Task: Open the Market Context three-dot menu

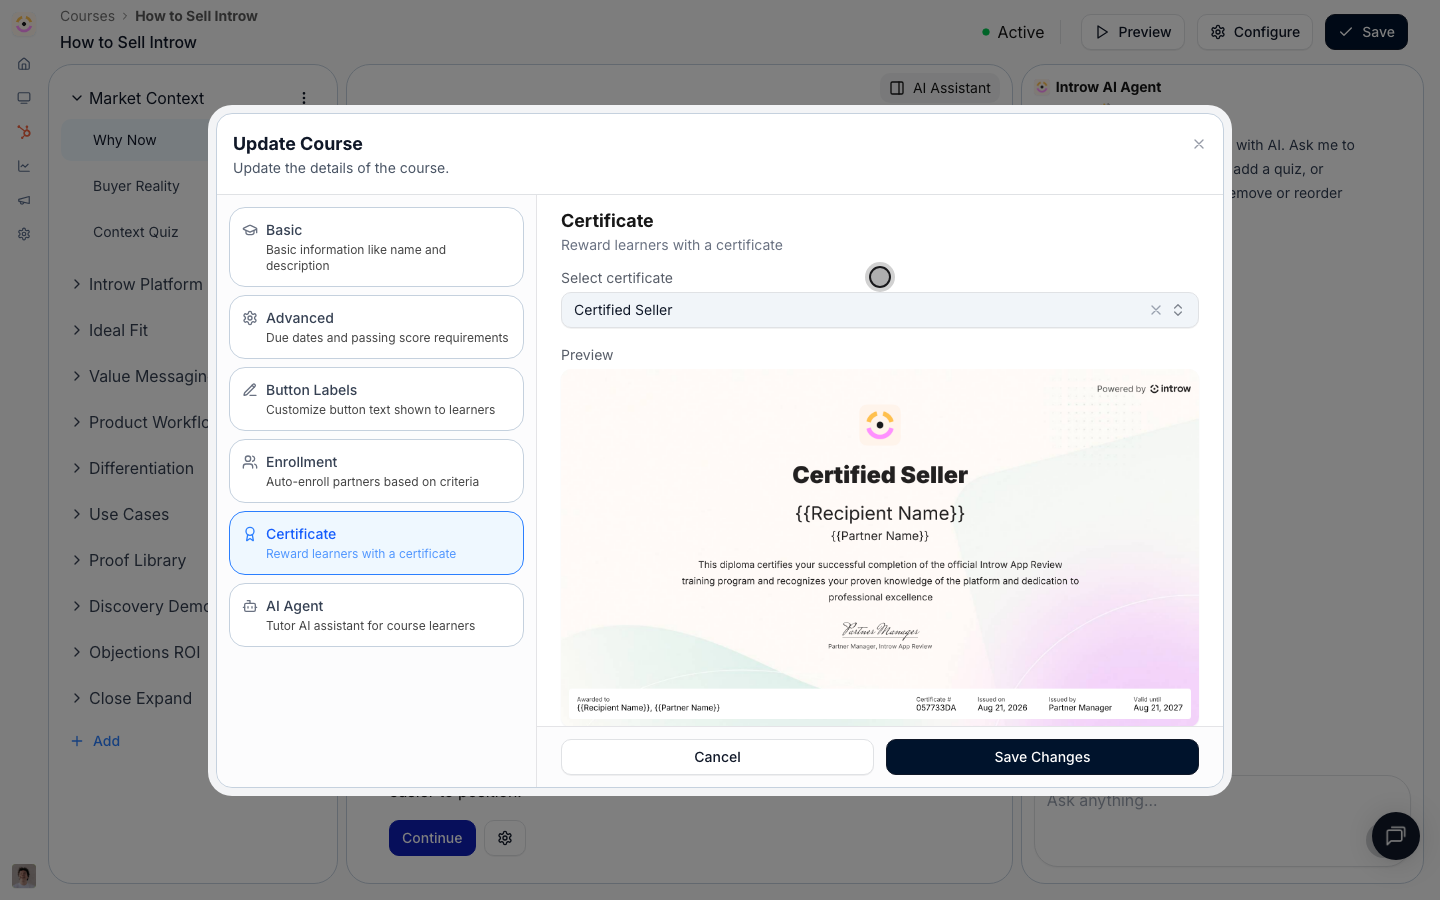Action: click(304, 98)
